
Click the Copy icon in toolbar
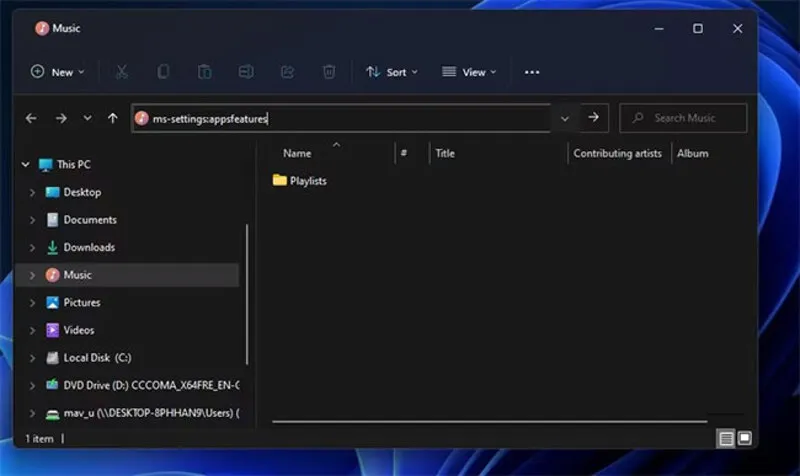tap(163, 72)
